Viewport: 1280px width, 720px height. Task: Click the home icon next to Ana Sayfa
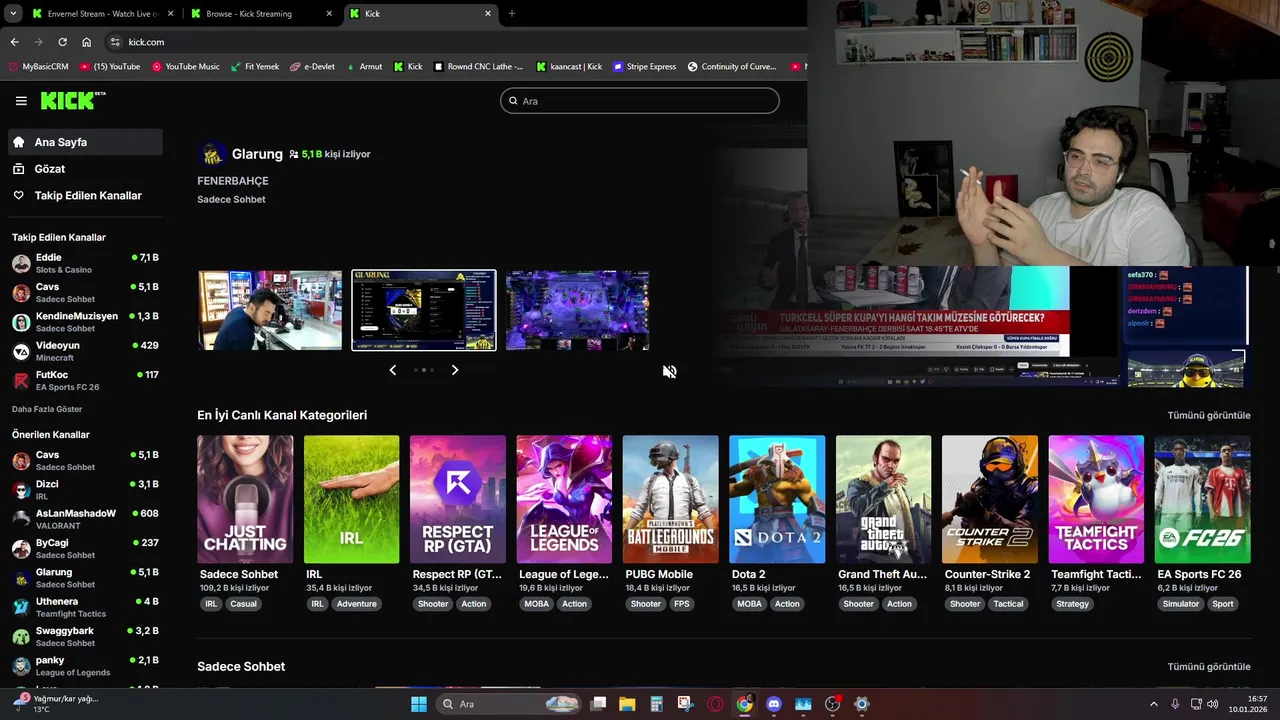coord(19,142)
